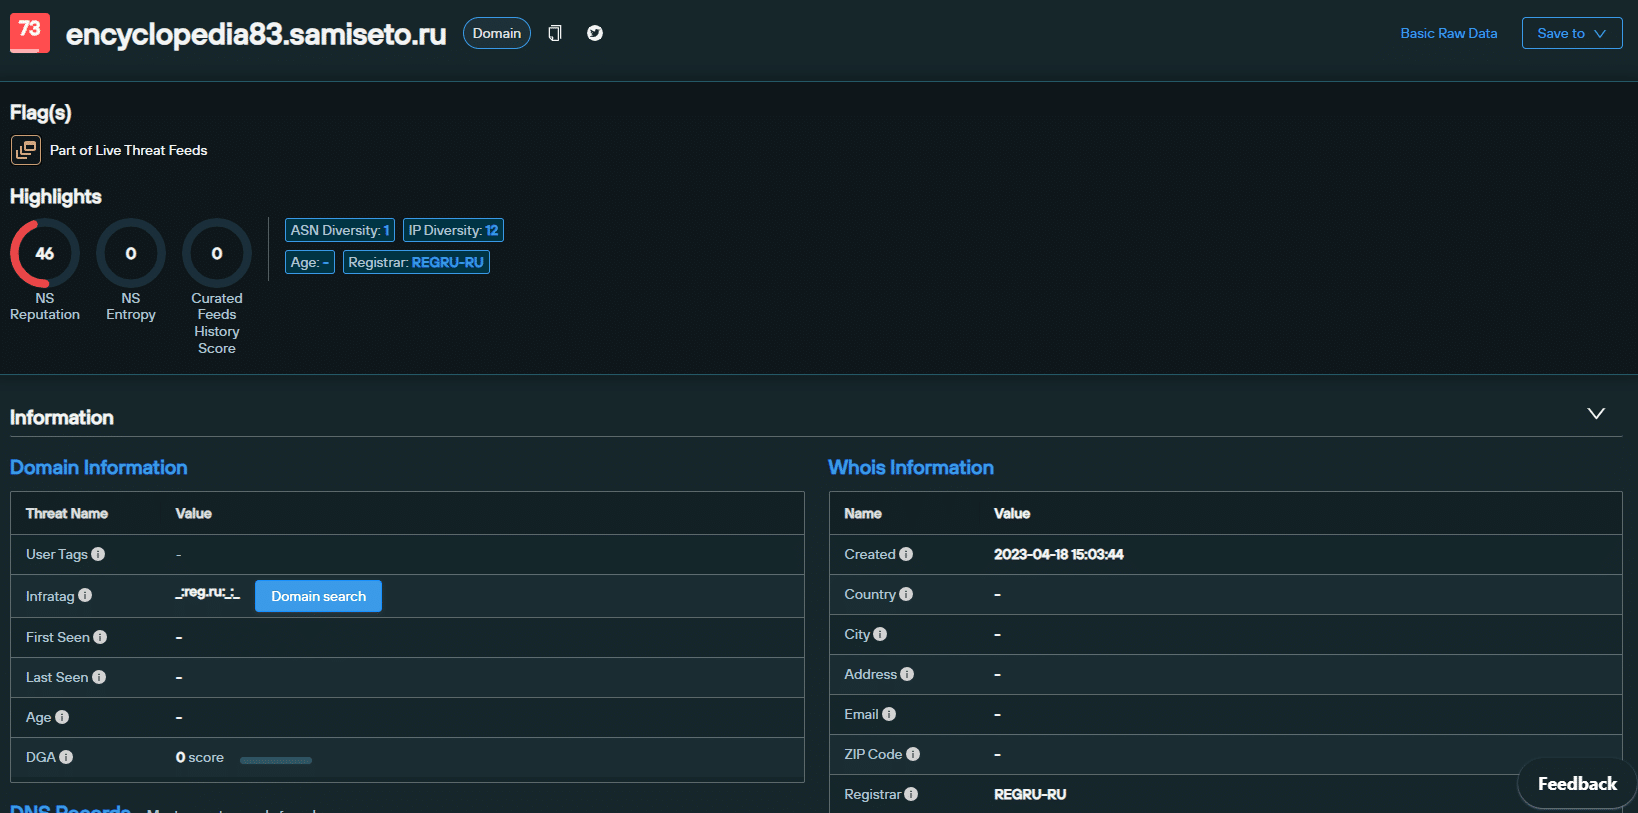Click the Curated Feeds History Score gauge
The width and height of the screenshot is (1638, 813).
click(x=217, y=253)
